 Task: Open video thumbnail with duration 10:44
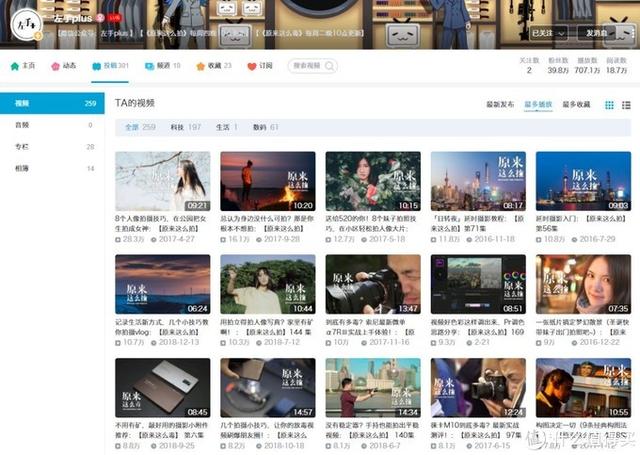(268, 284)
